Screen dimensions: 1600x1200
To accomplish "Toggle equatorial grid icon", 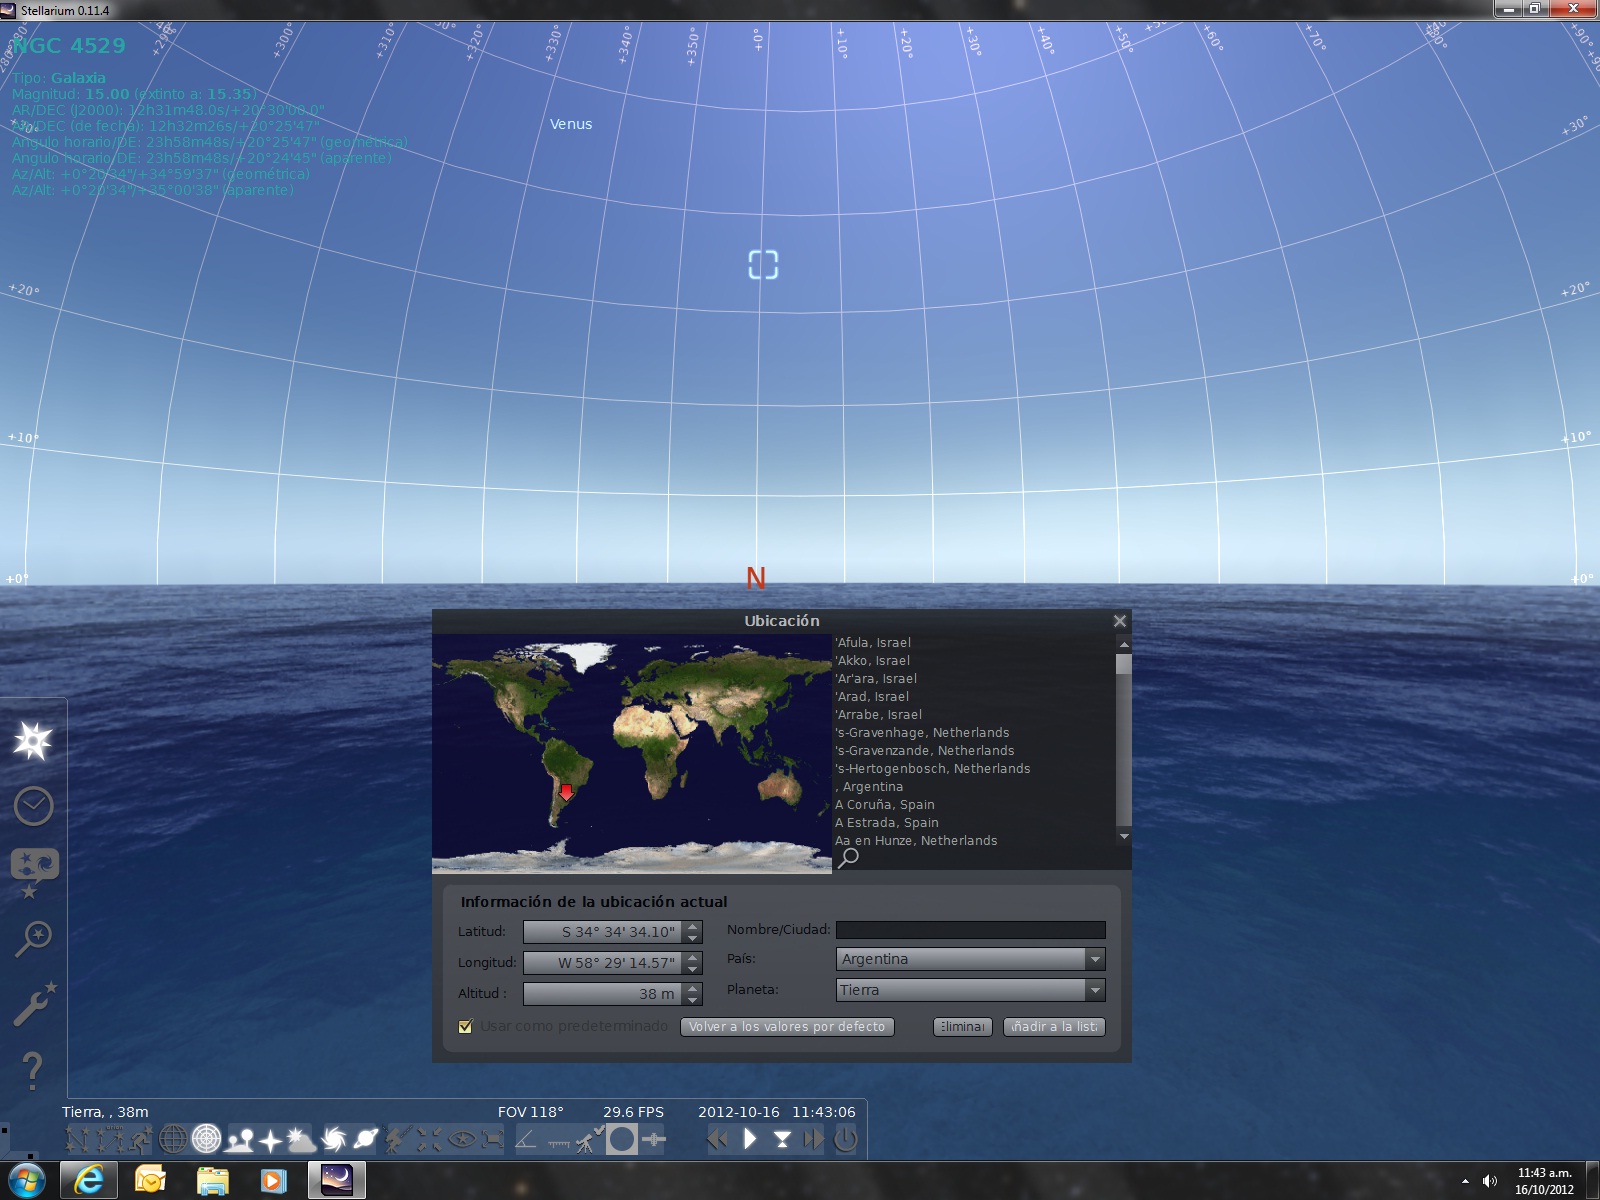I will tap(173, 1138).
